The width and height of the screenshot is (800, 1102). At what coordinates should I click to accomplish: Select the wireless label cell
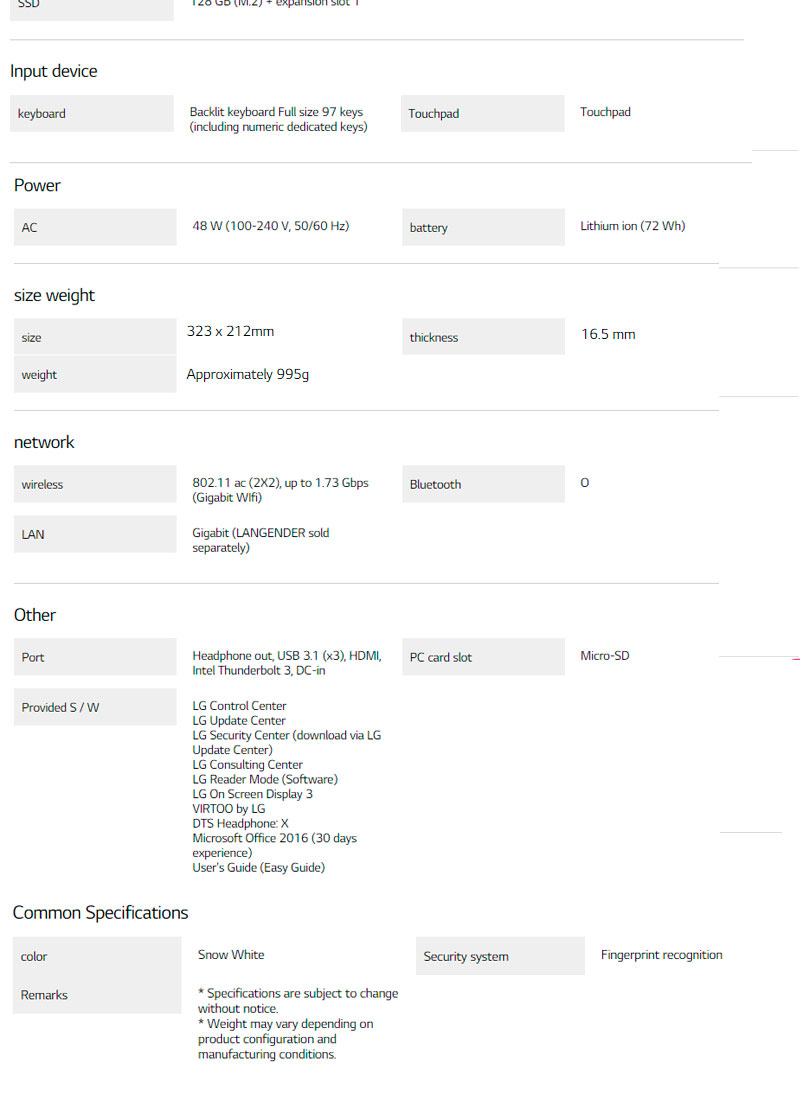point(95,485)
